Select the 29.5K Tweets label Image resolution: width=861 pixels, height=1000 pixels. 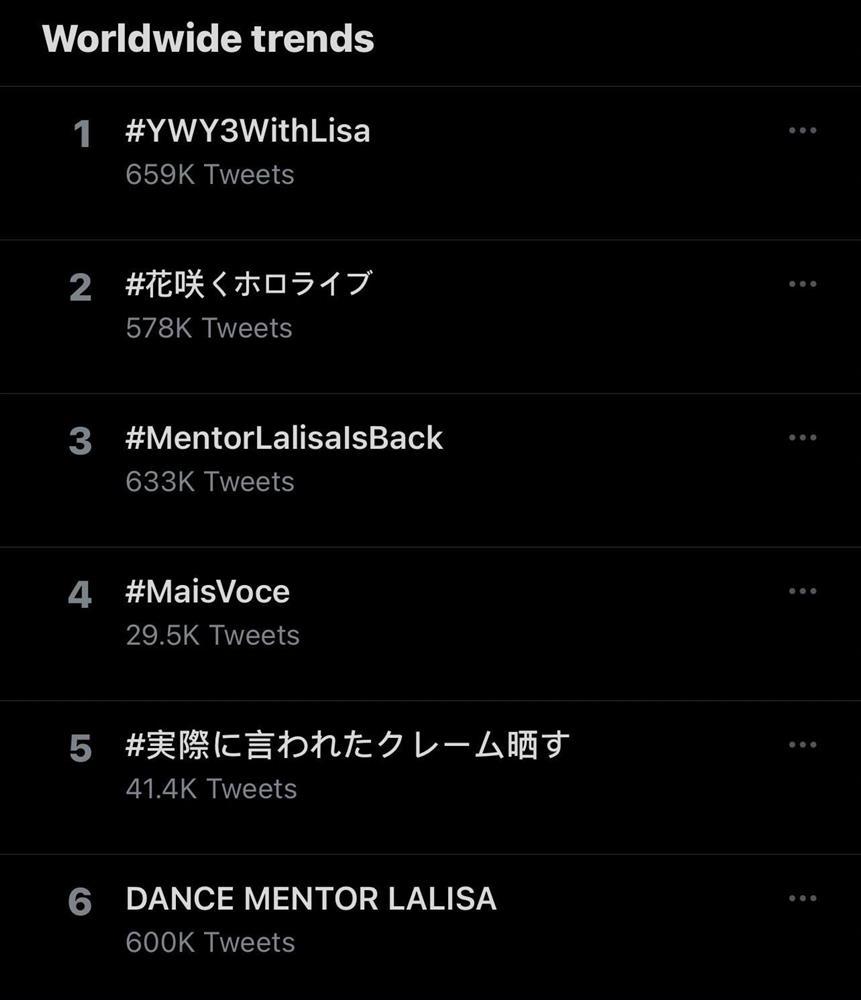(x=213, y=635)
